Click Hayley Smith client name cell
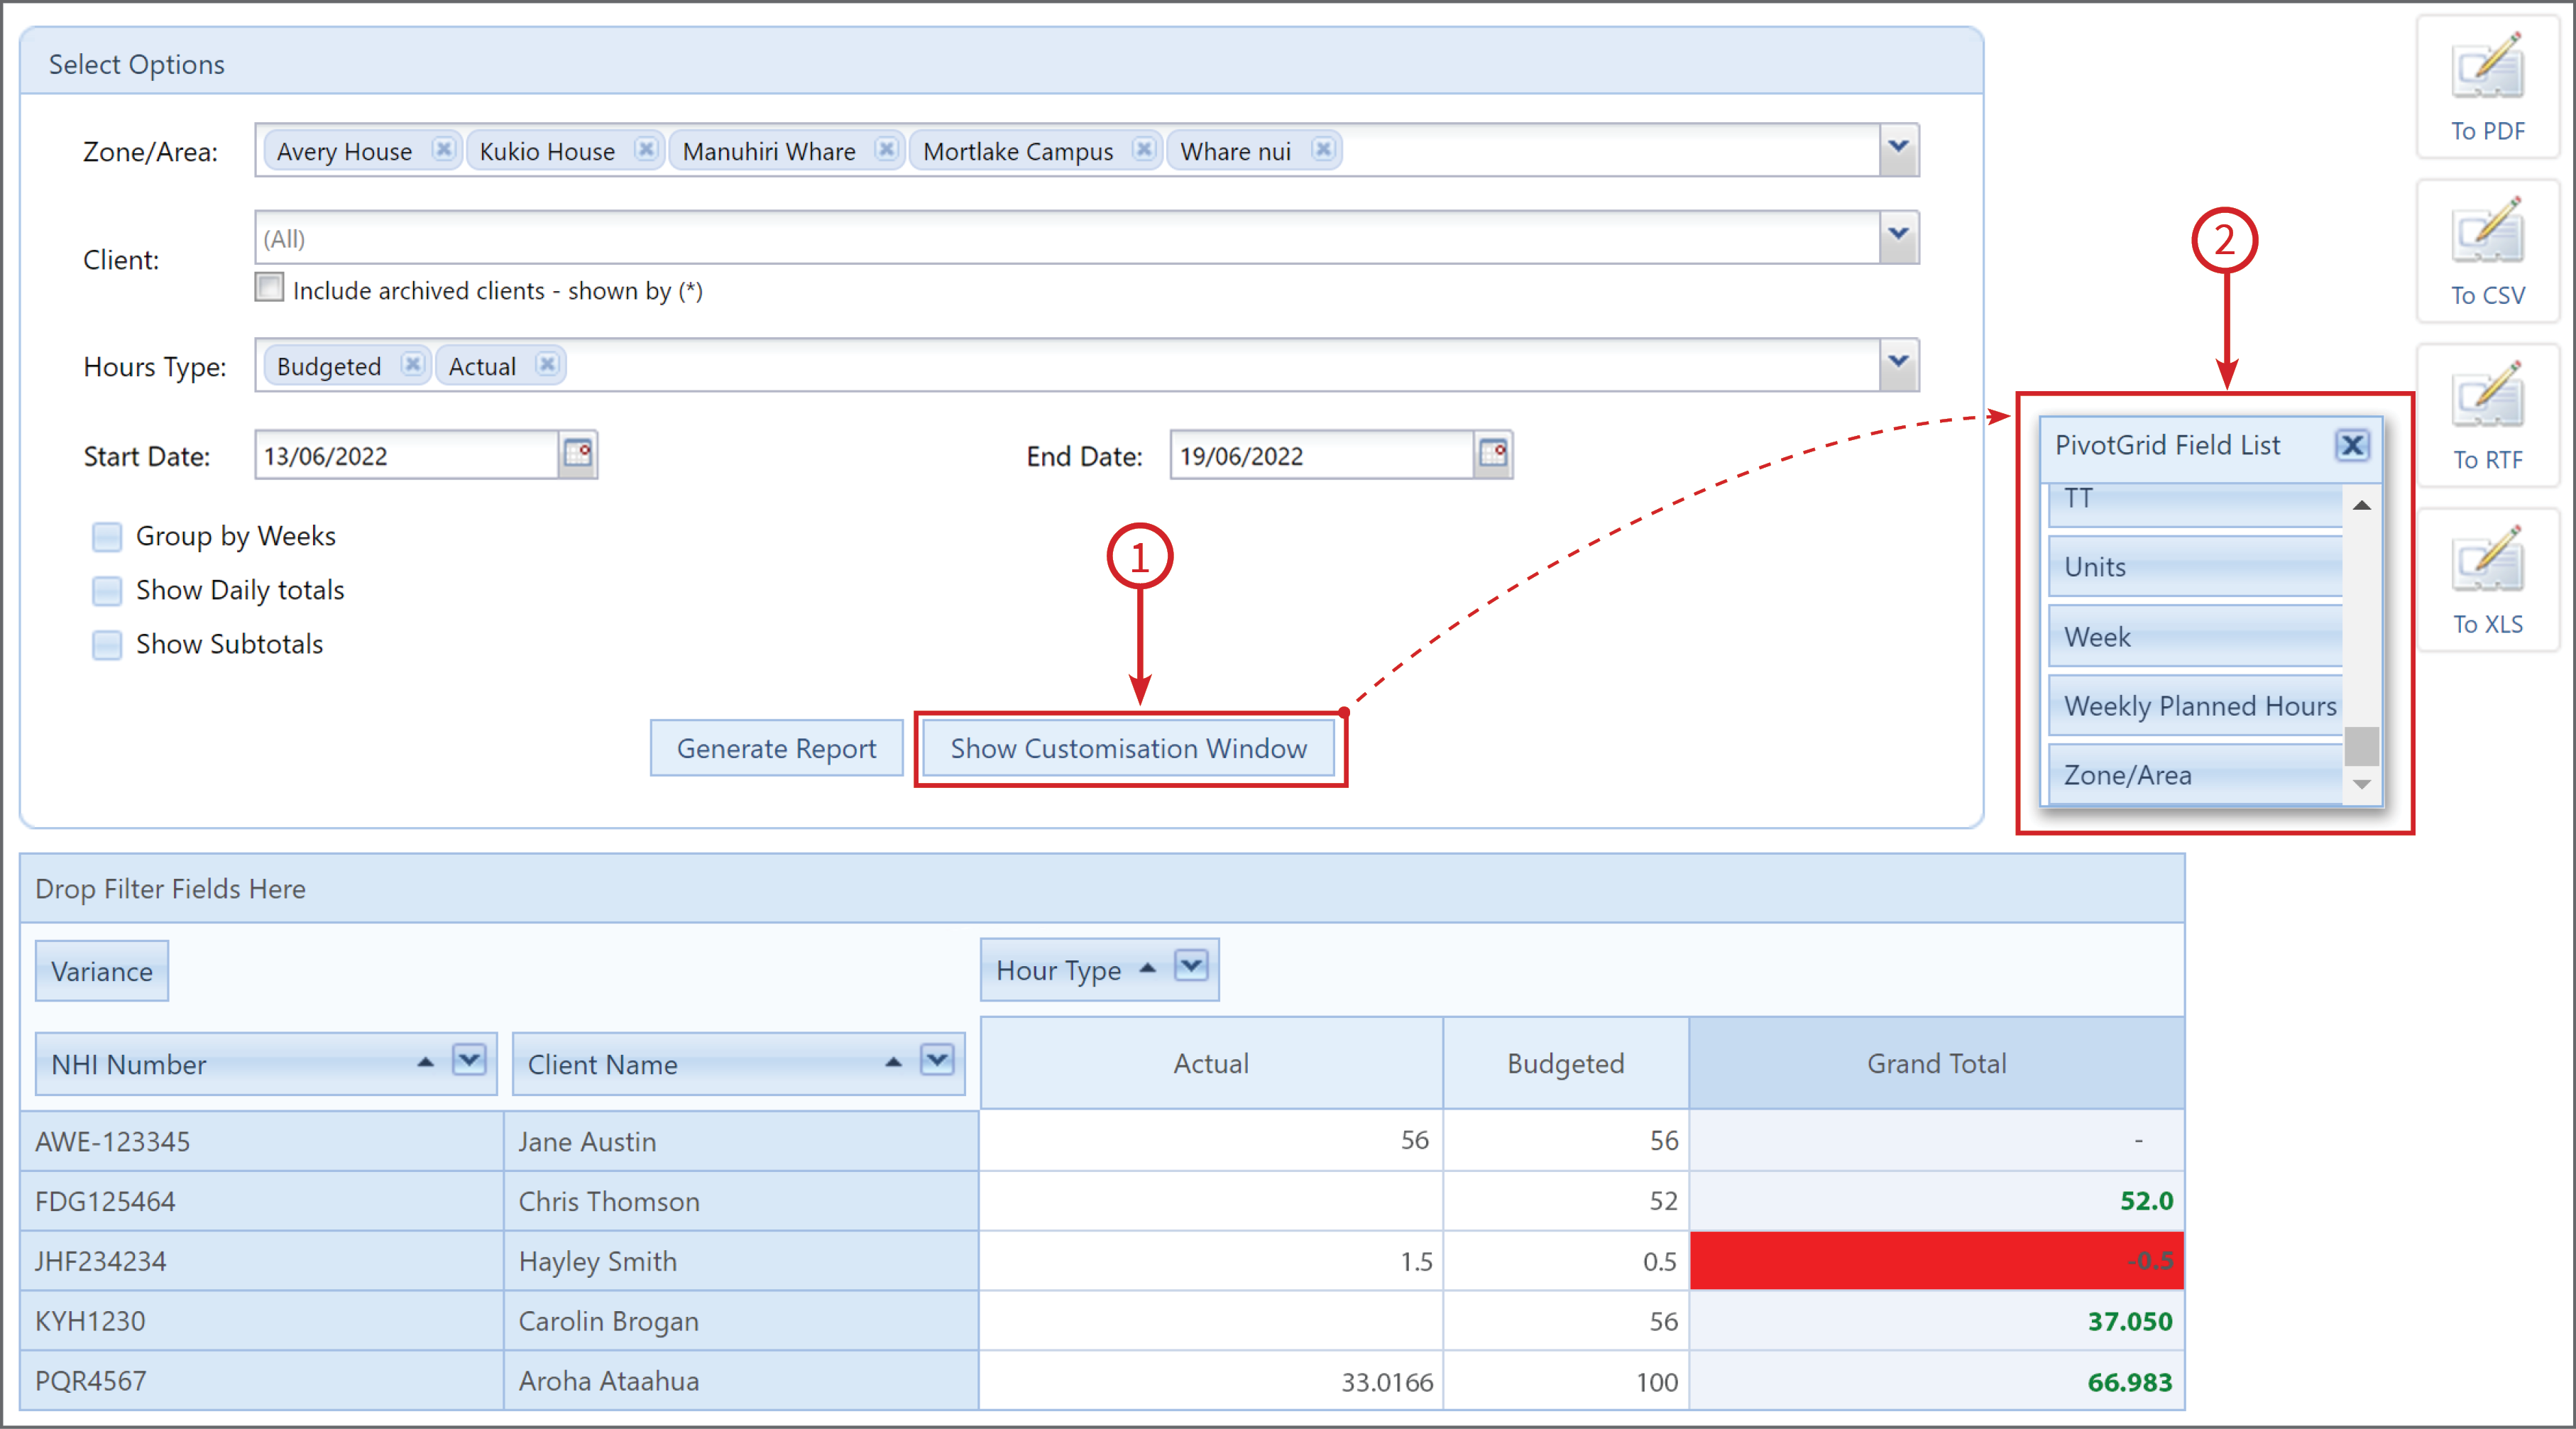The width and height of the screenshot is (2576, 1429). coord(741,1261)
